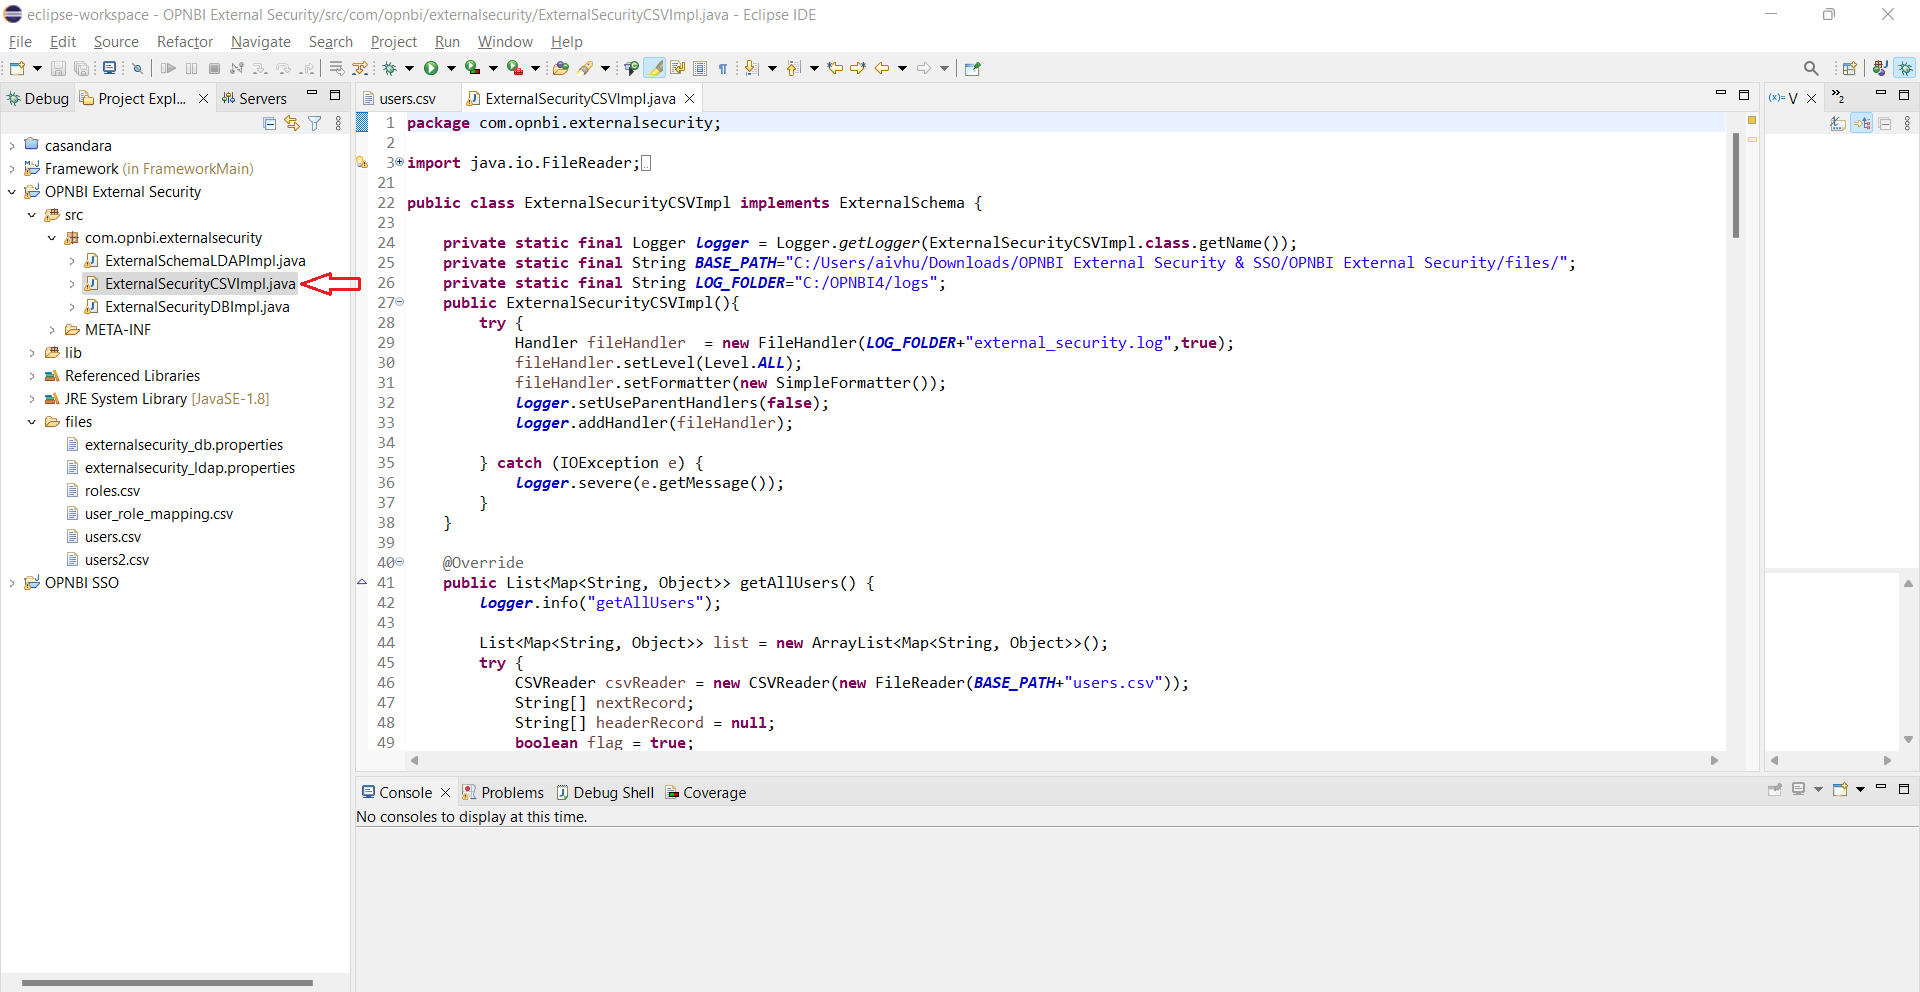The image size is (1920, 992).
Task: Expand folded imports at line 3
Action: 399,161
